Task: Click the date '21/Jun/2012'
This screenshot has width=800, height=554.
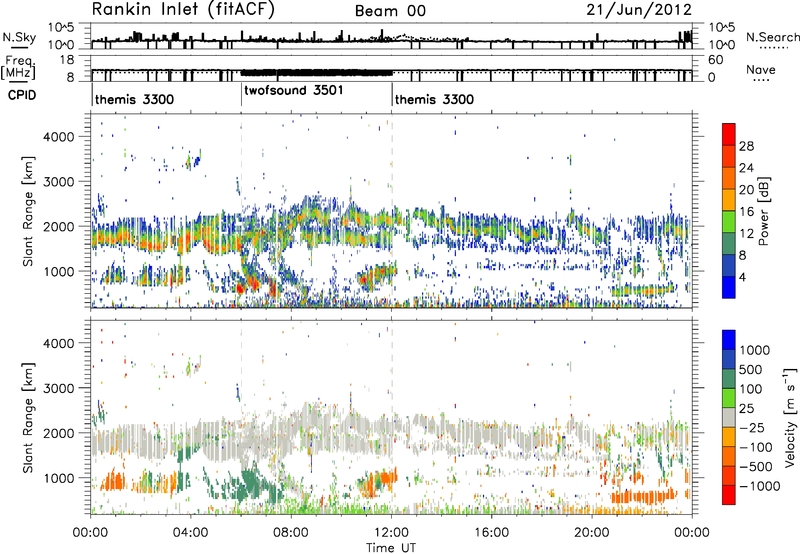Action: 639,10
